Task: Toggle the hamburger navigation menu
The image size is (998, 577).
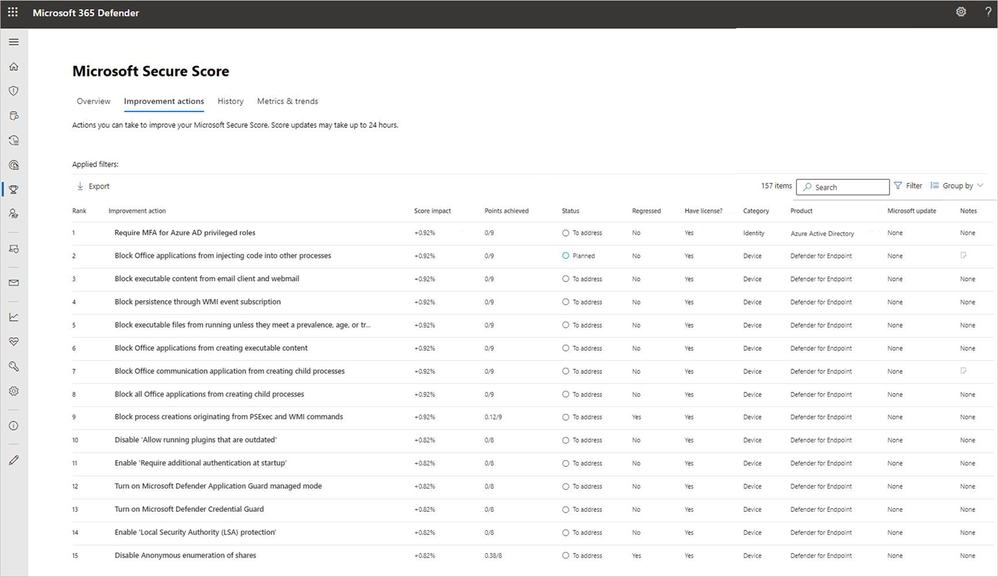Action: (x=13, y=42)
